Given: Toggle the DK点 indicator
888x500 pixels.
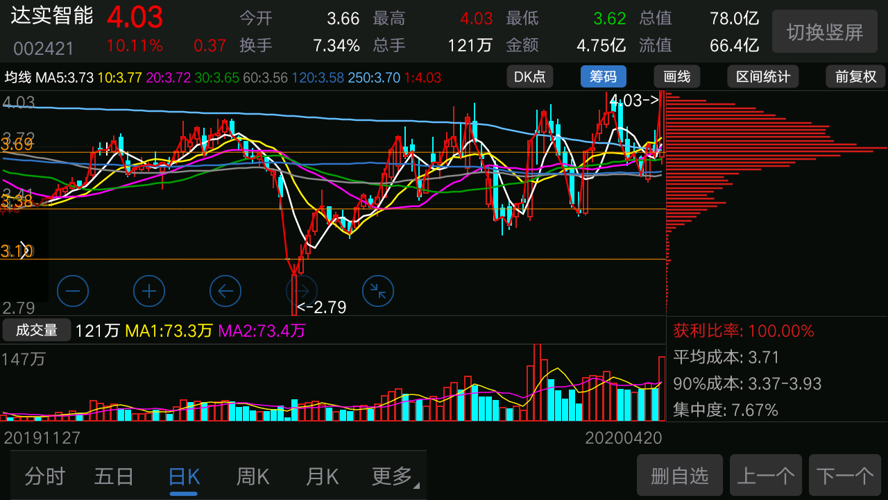Looking at the screenshot, I should tap(530, 77).
